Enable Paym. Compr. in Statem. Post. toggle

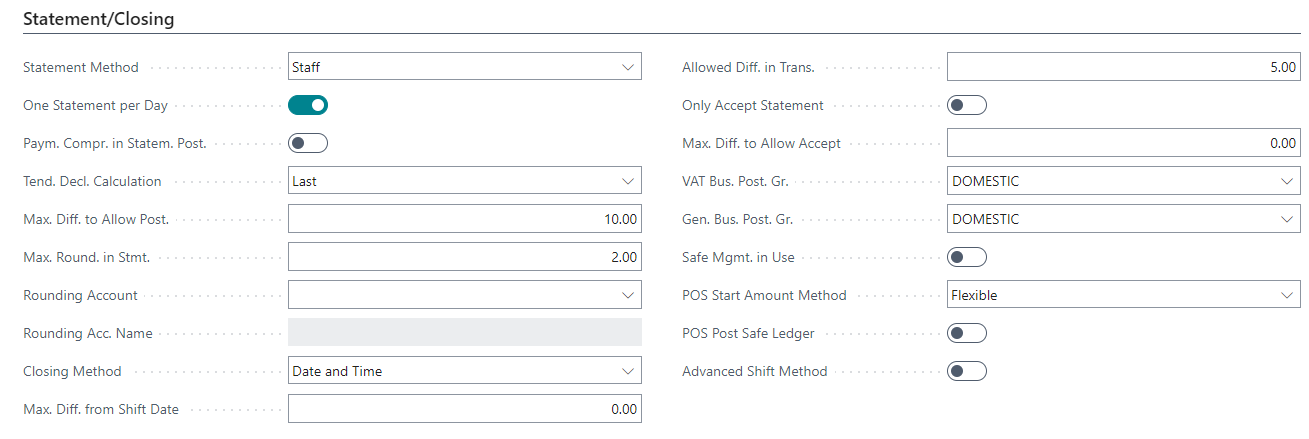(308, 143)
